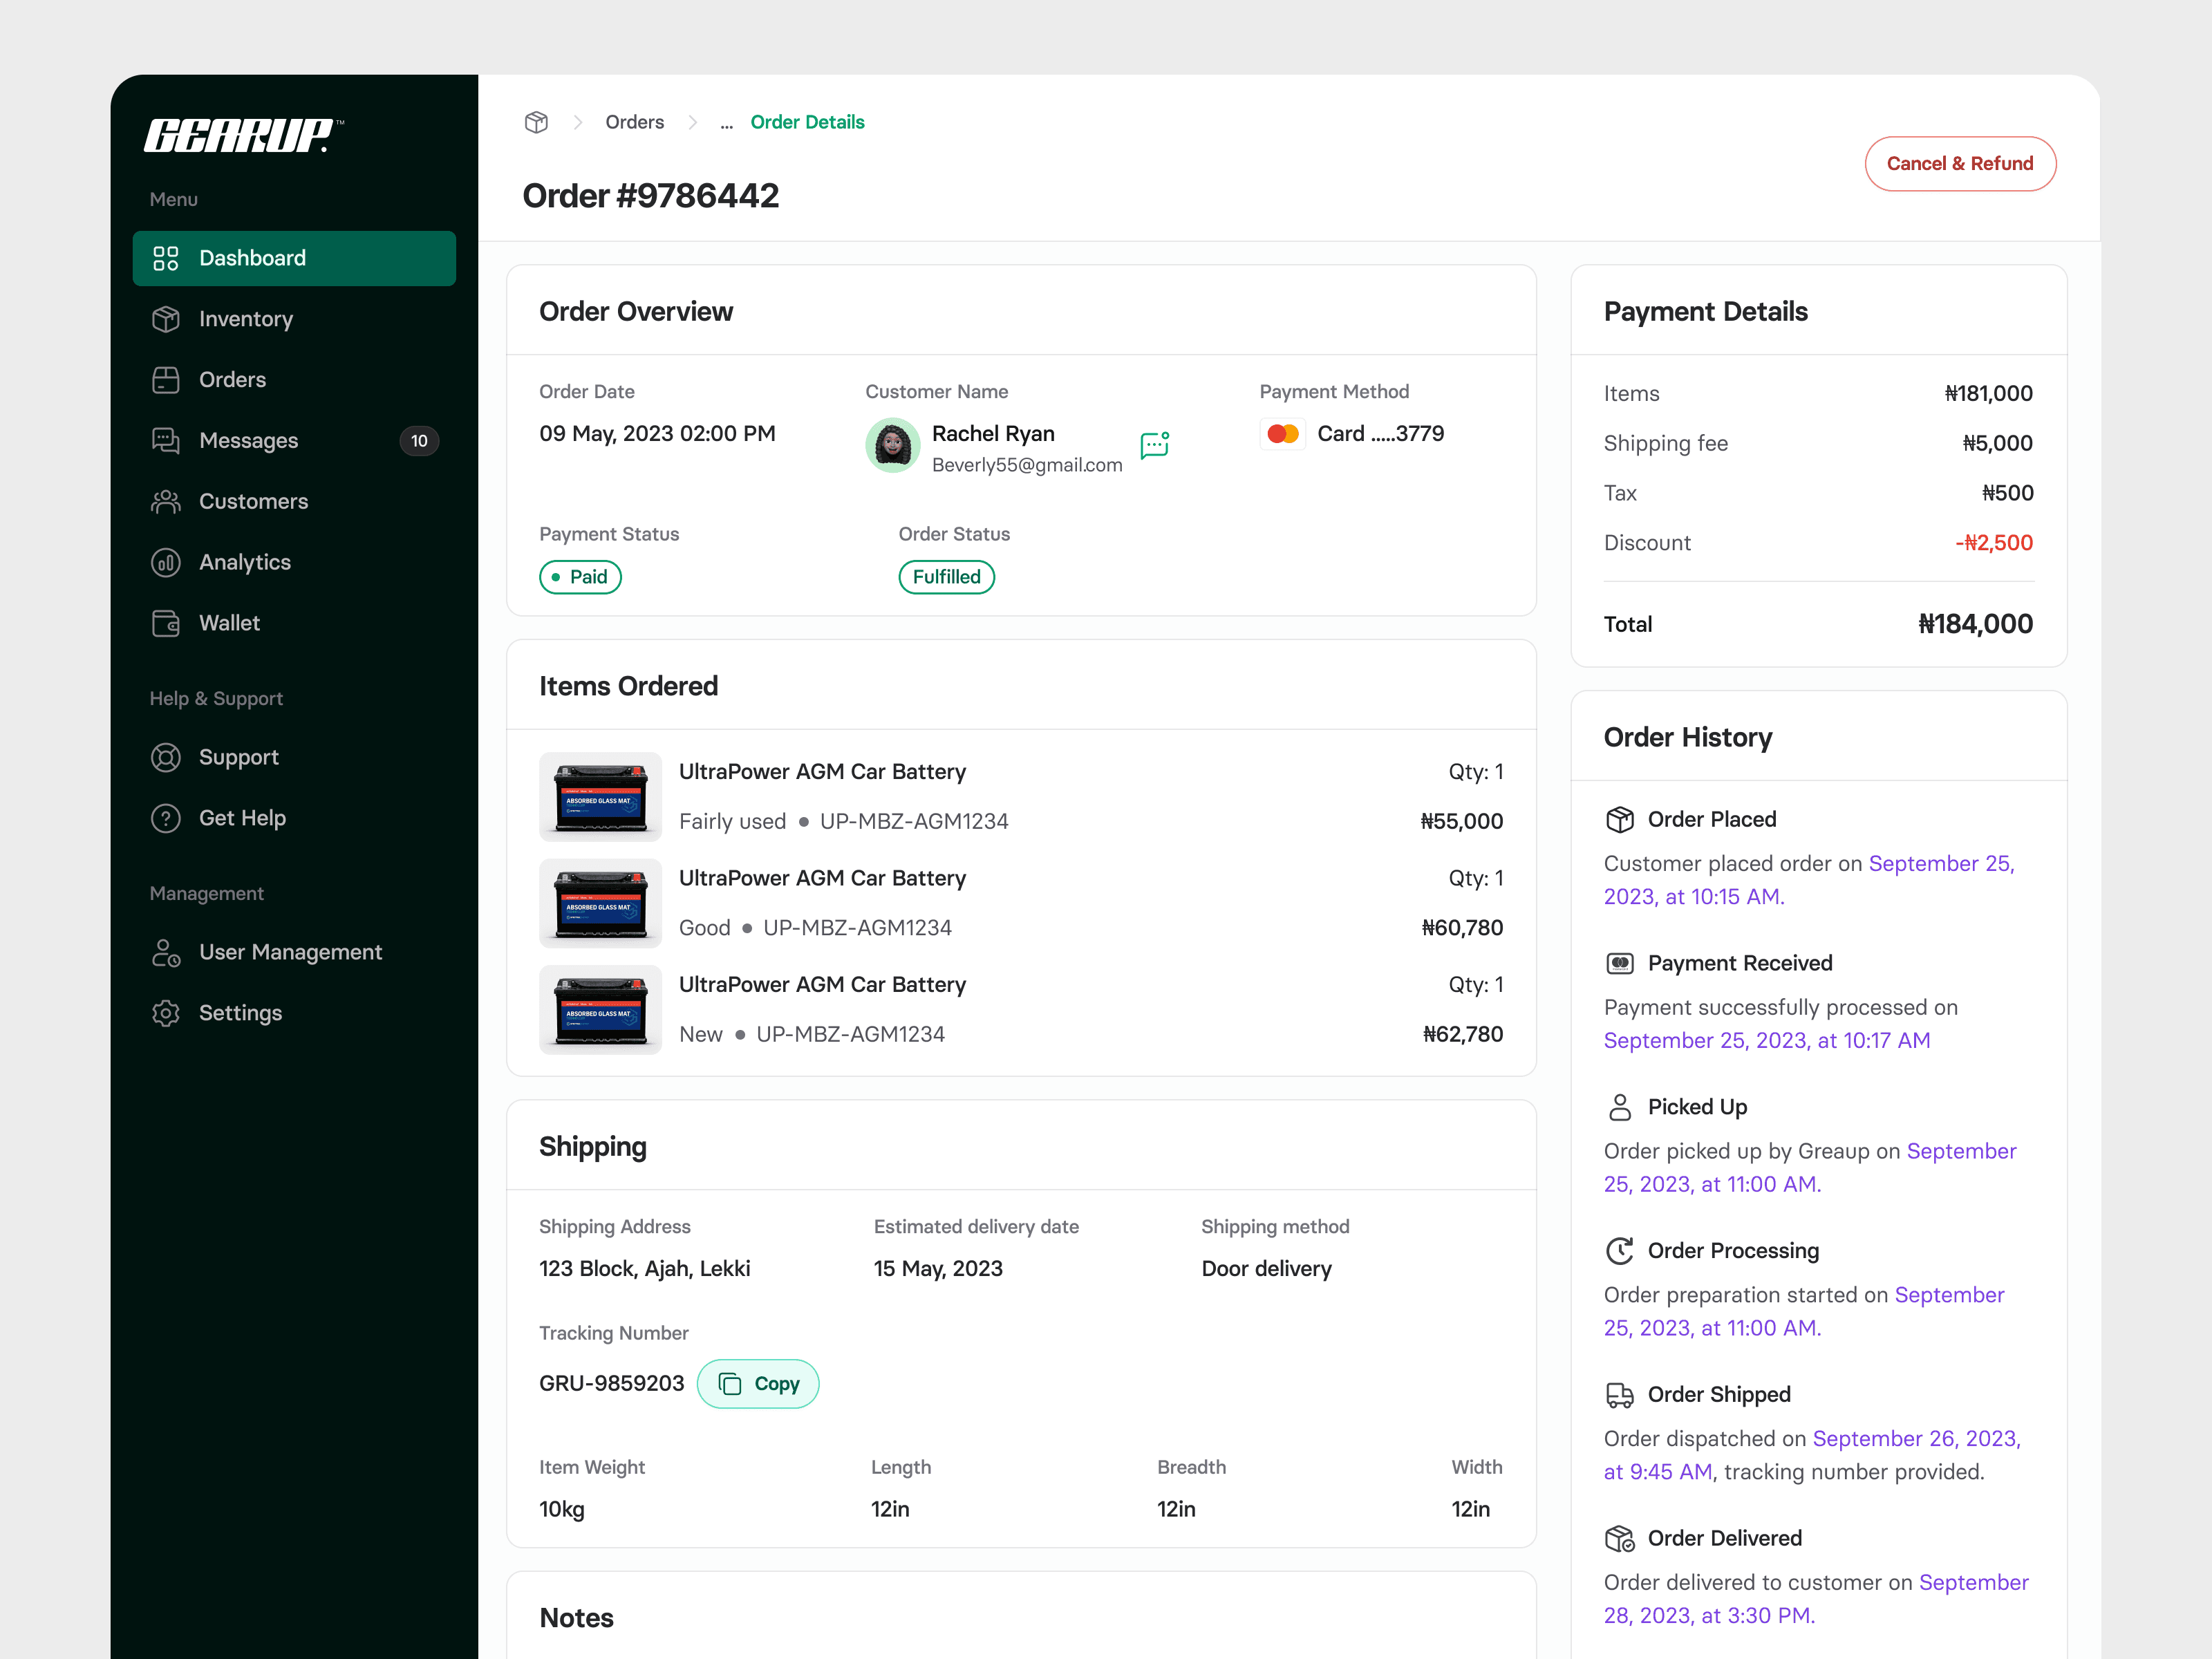Go to the Customers menu item
The image size is (2212, 1659).
click(x=253, y=501)
